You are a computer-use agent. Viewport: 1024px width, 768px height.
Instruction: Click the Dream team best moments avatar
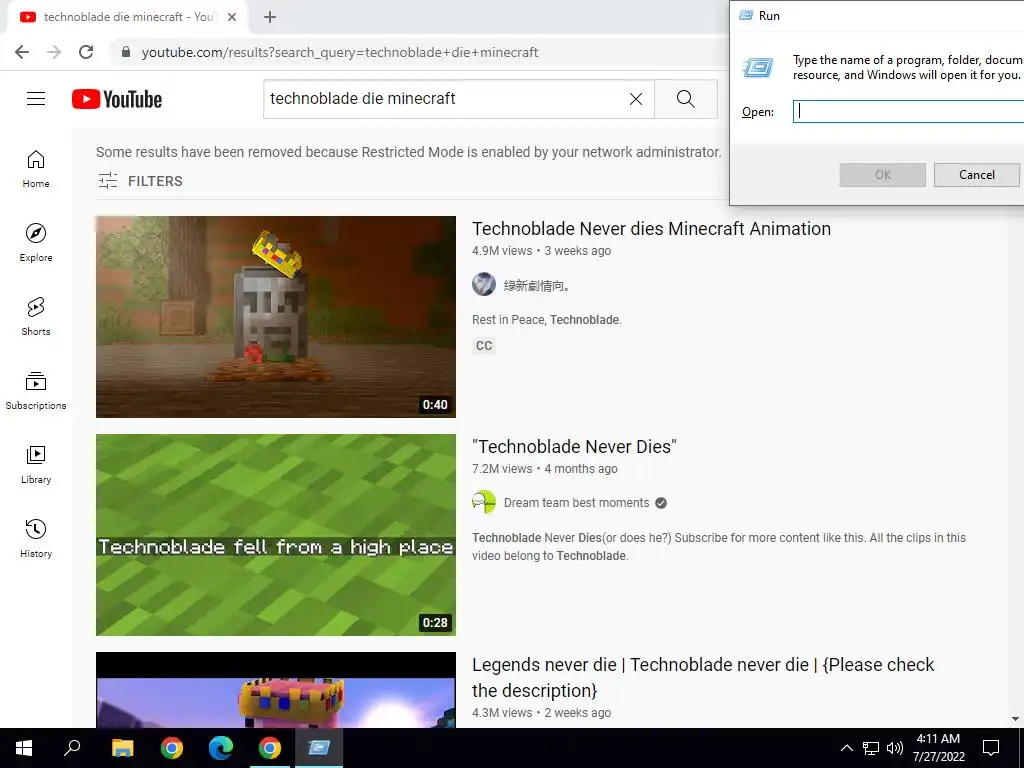[x=484, y=502]
